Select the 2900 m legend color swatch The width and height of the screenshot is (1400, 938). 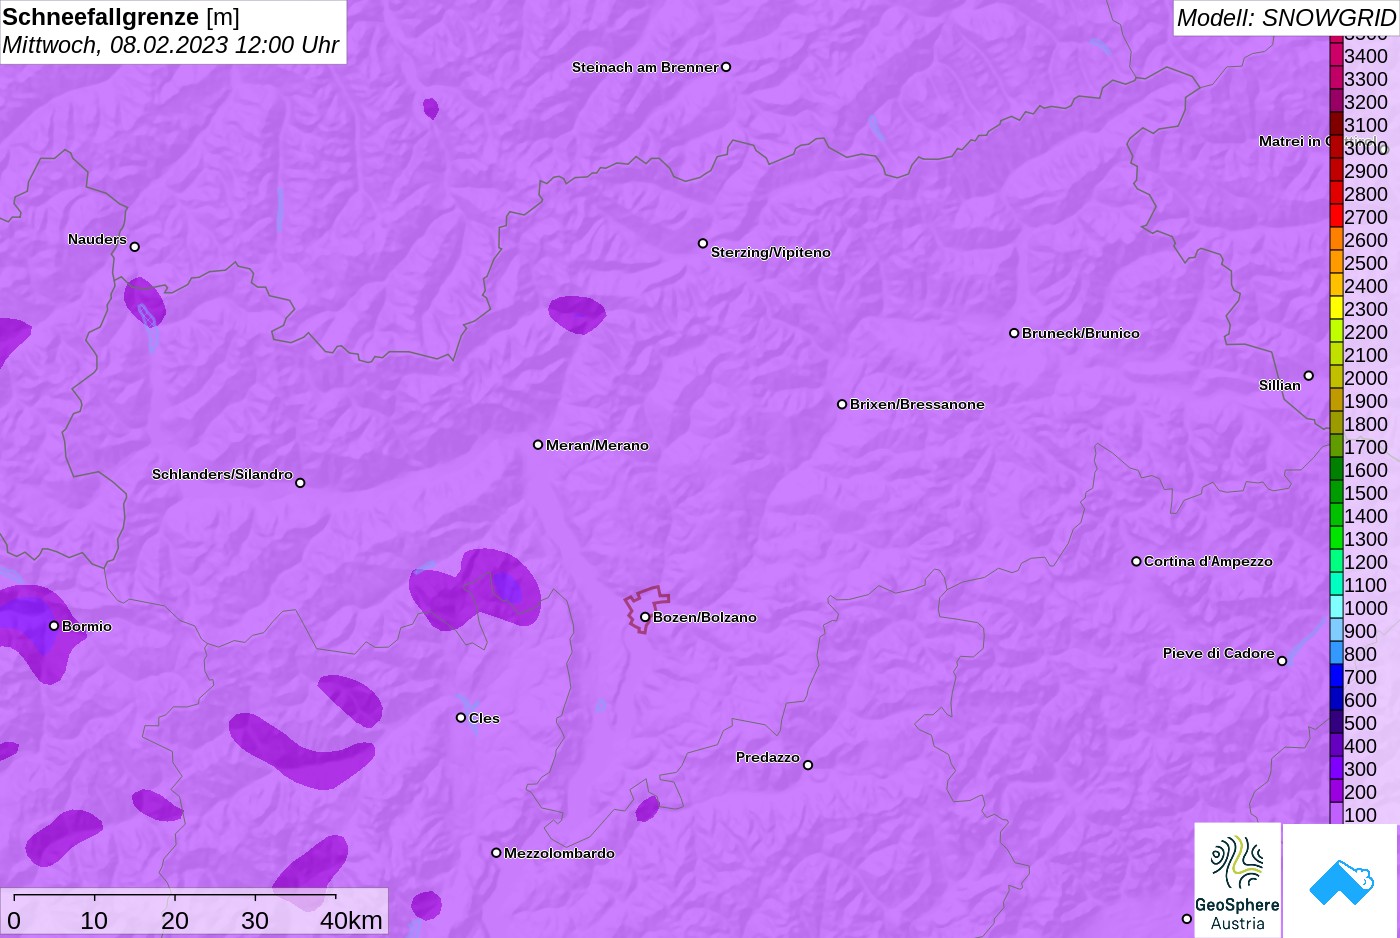point(1336,171)
